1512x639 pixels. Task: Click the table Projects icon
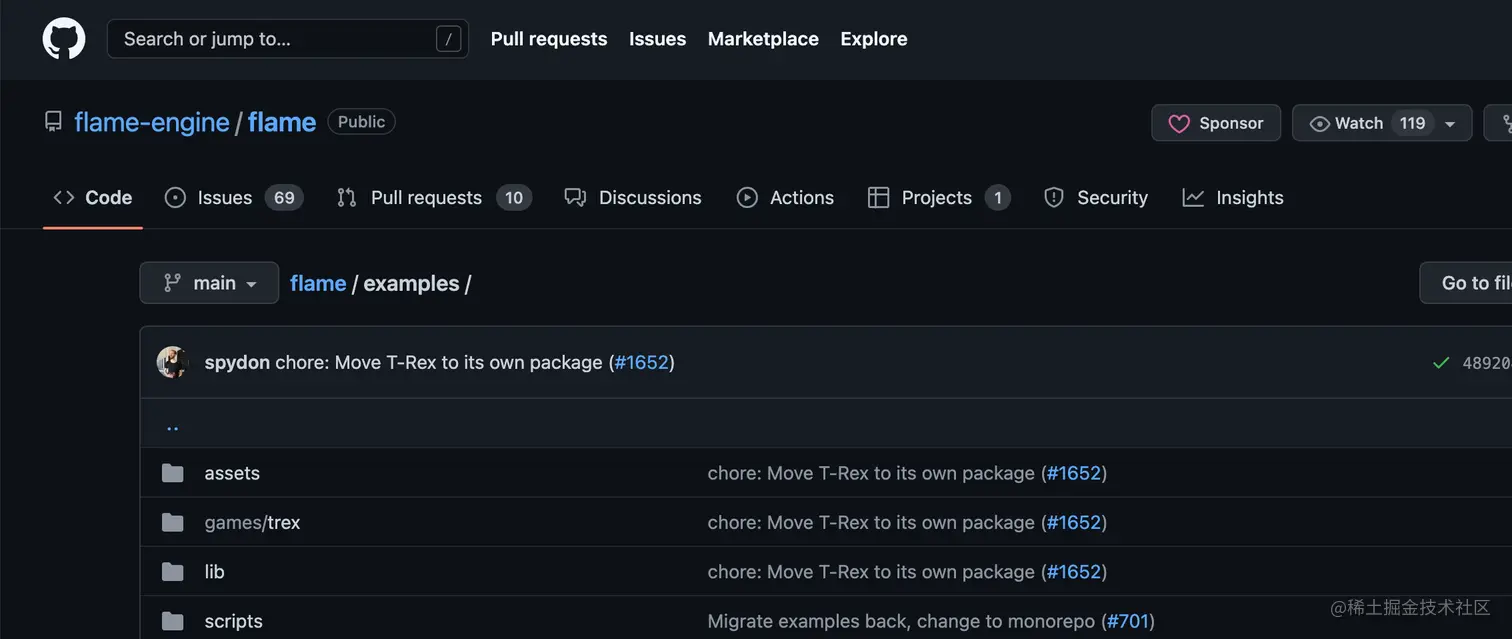(x=878, y=197)
